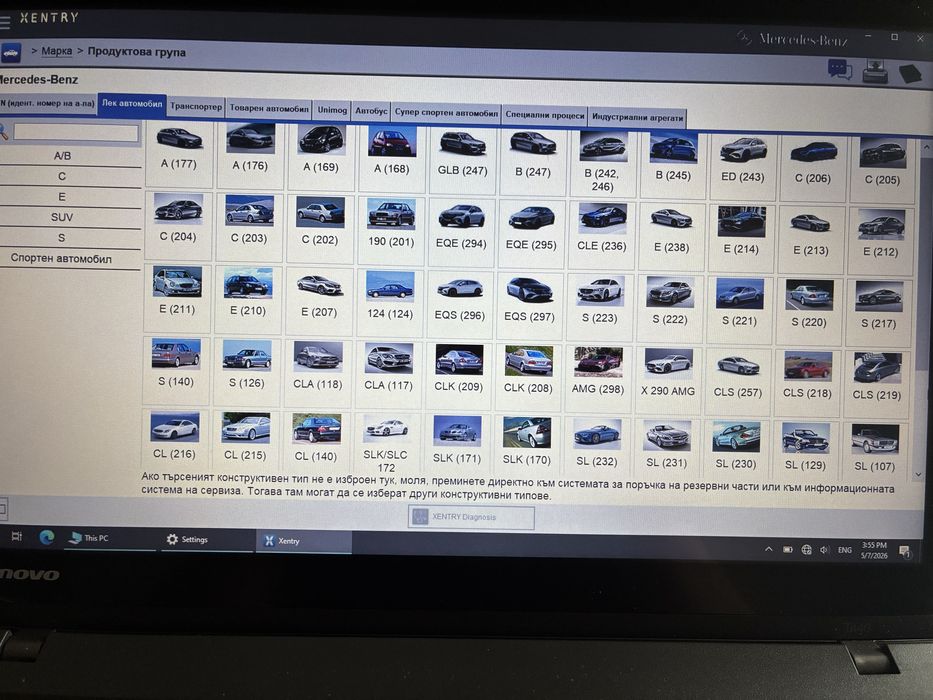Click the car home icon in breadcrumb
This screenshot has height=700, width=933.
point(11,52)
